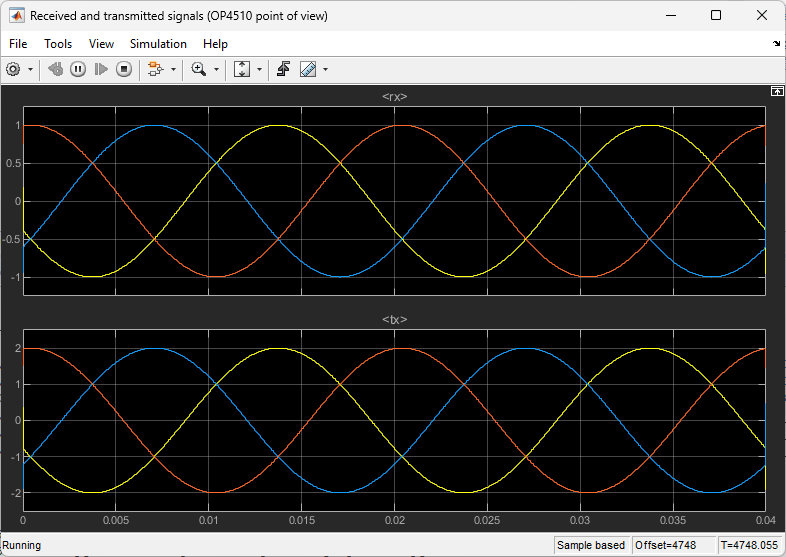The image size is (786, 557).
Task: Stop the simulation
Action: [124, 69]
